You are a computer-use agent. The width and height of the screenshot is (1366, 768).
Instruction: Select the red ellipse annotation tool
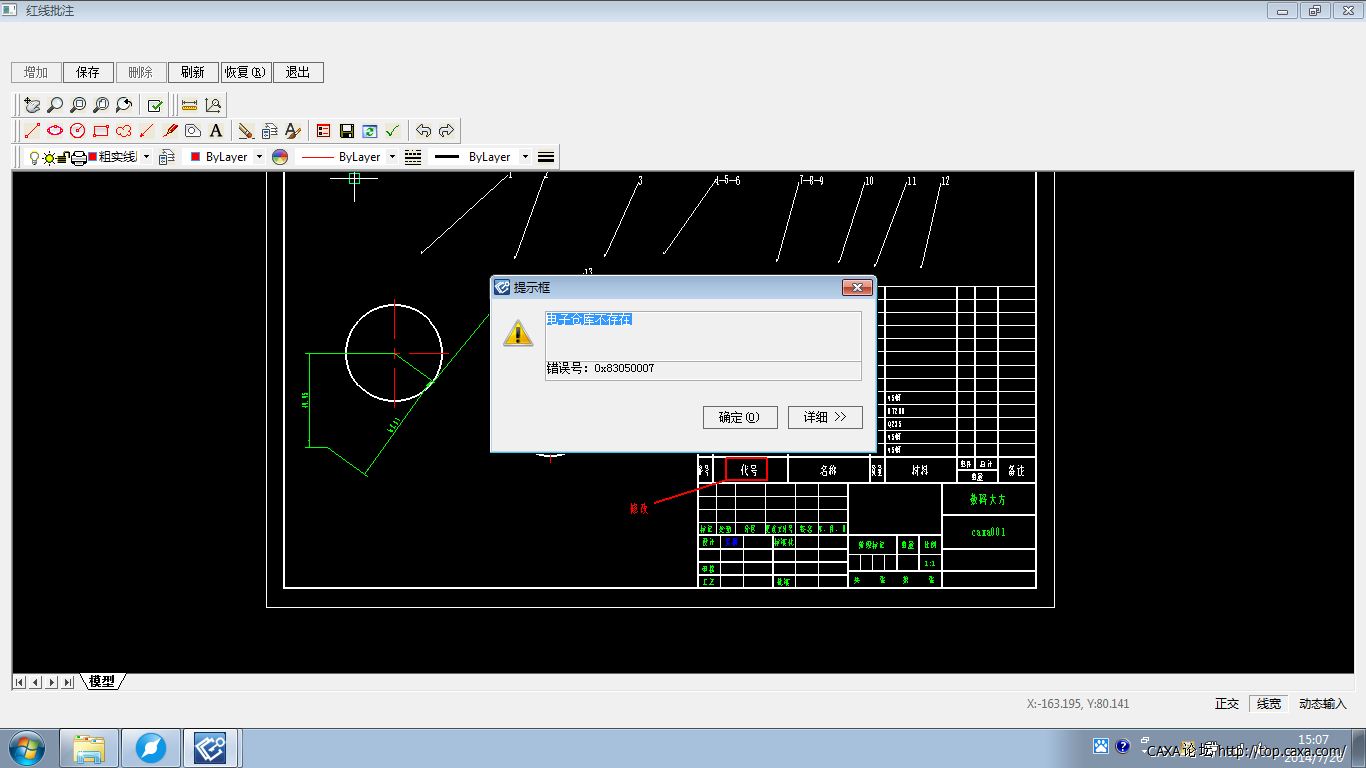pos(55,131)
